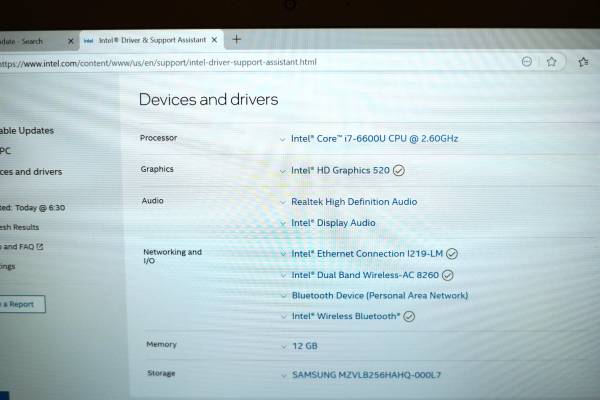Click the Report button in the sidebar
This screenshot has width=600, height=400.
23,304
